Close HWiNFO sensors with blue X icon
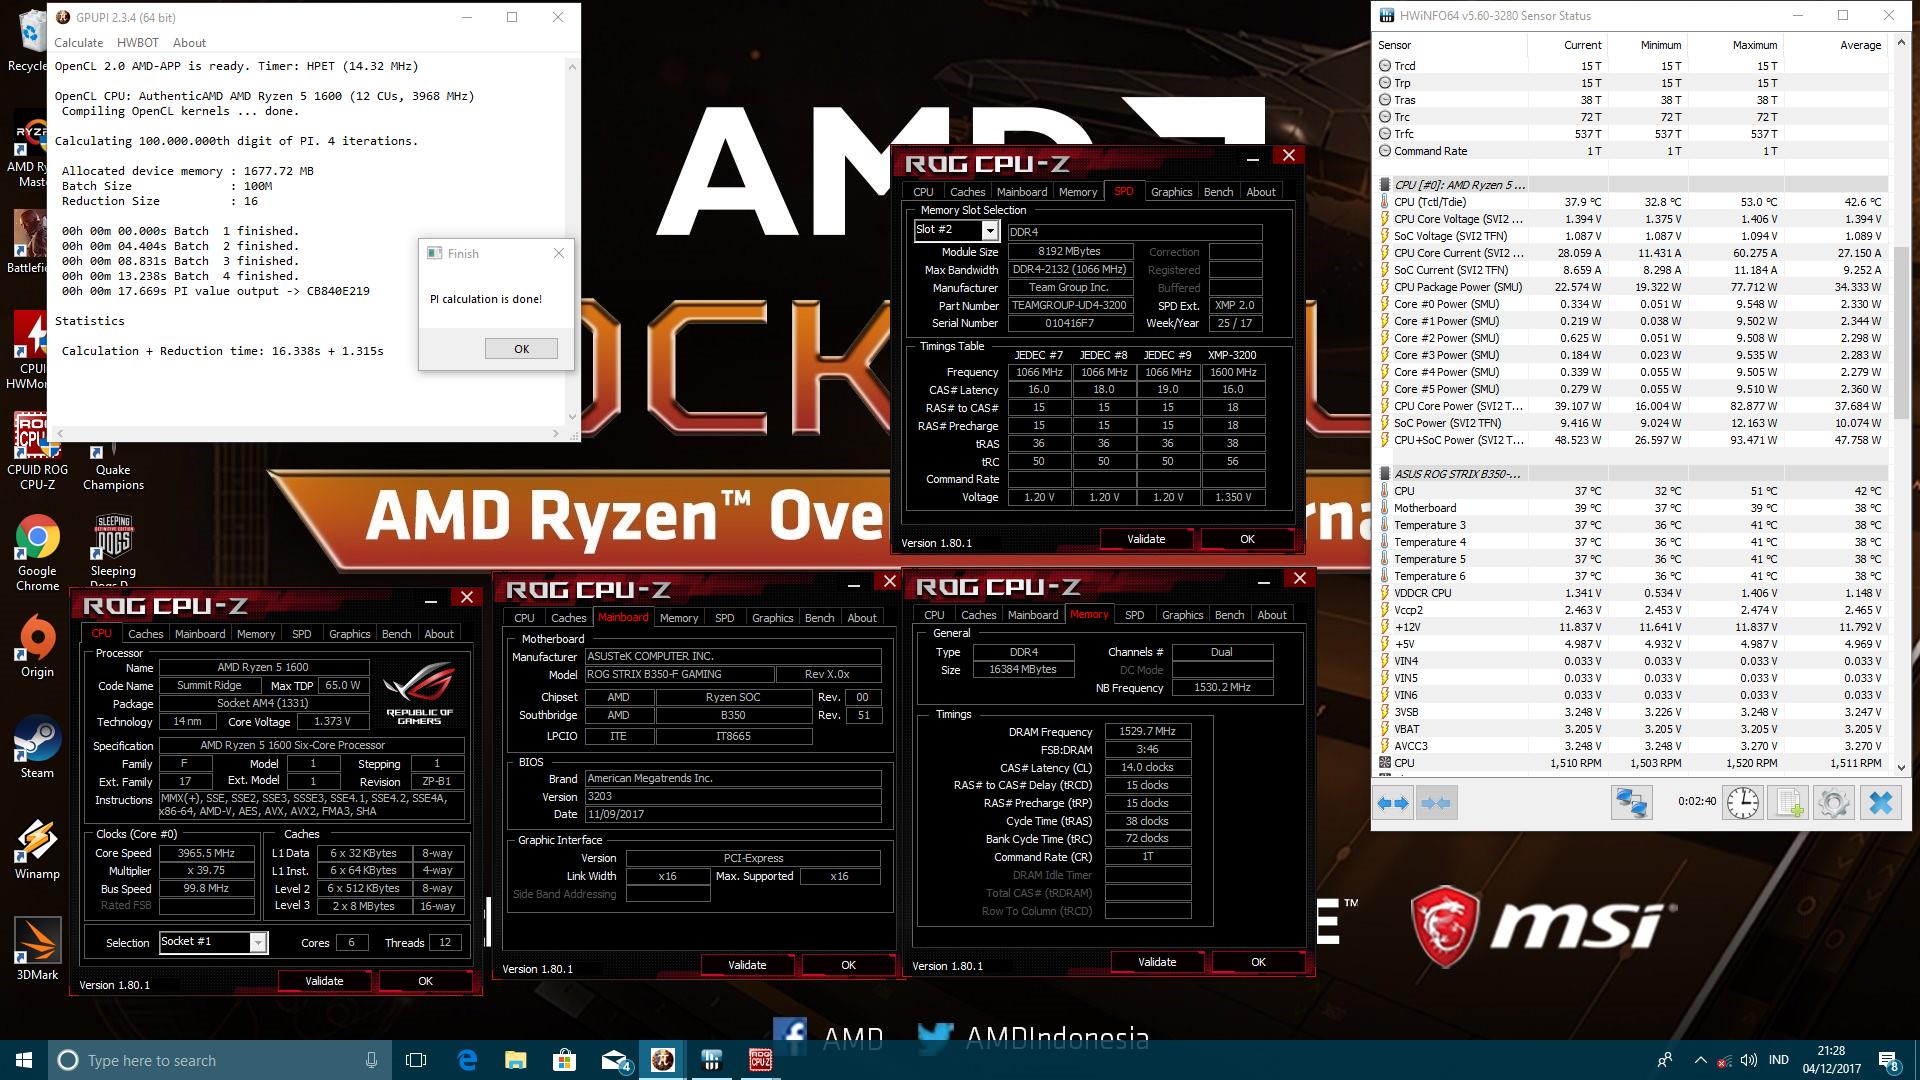The height and width of the screenshot is (1080, 1920). pyautogui.click(x=1881, y=802)
